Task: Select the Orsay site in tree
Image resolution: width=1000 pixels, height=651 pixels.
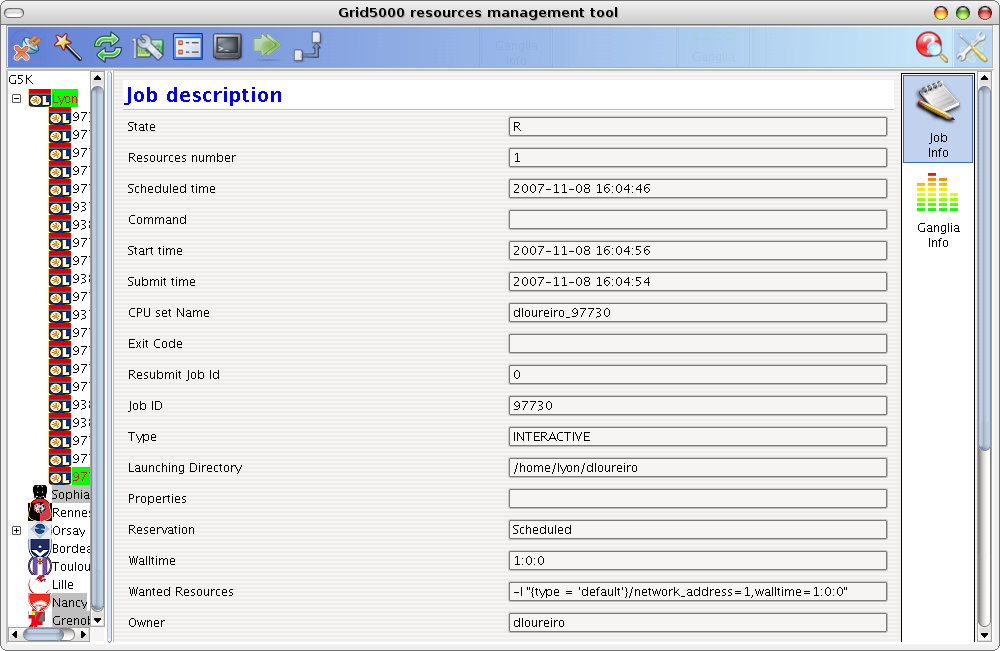Action: point(68,530)
